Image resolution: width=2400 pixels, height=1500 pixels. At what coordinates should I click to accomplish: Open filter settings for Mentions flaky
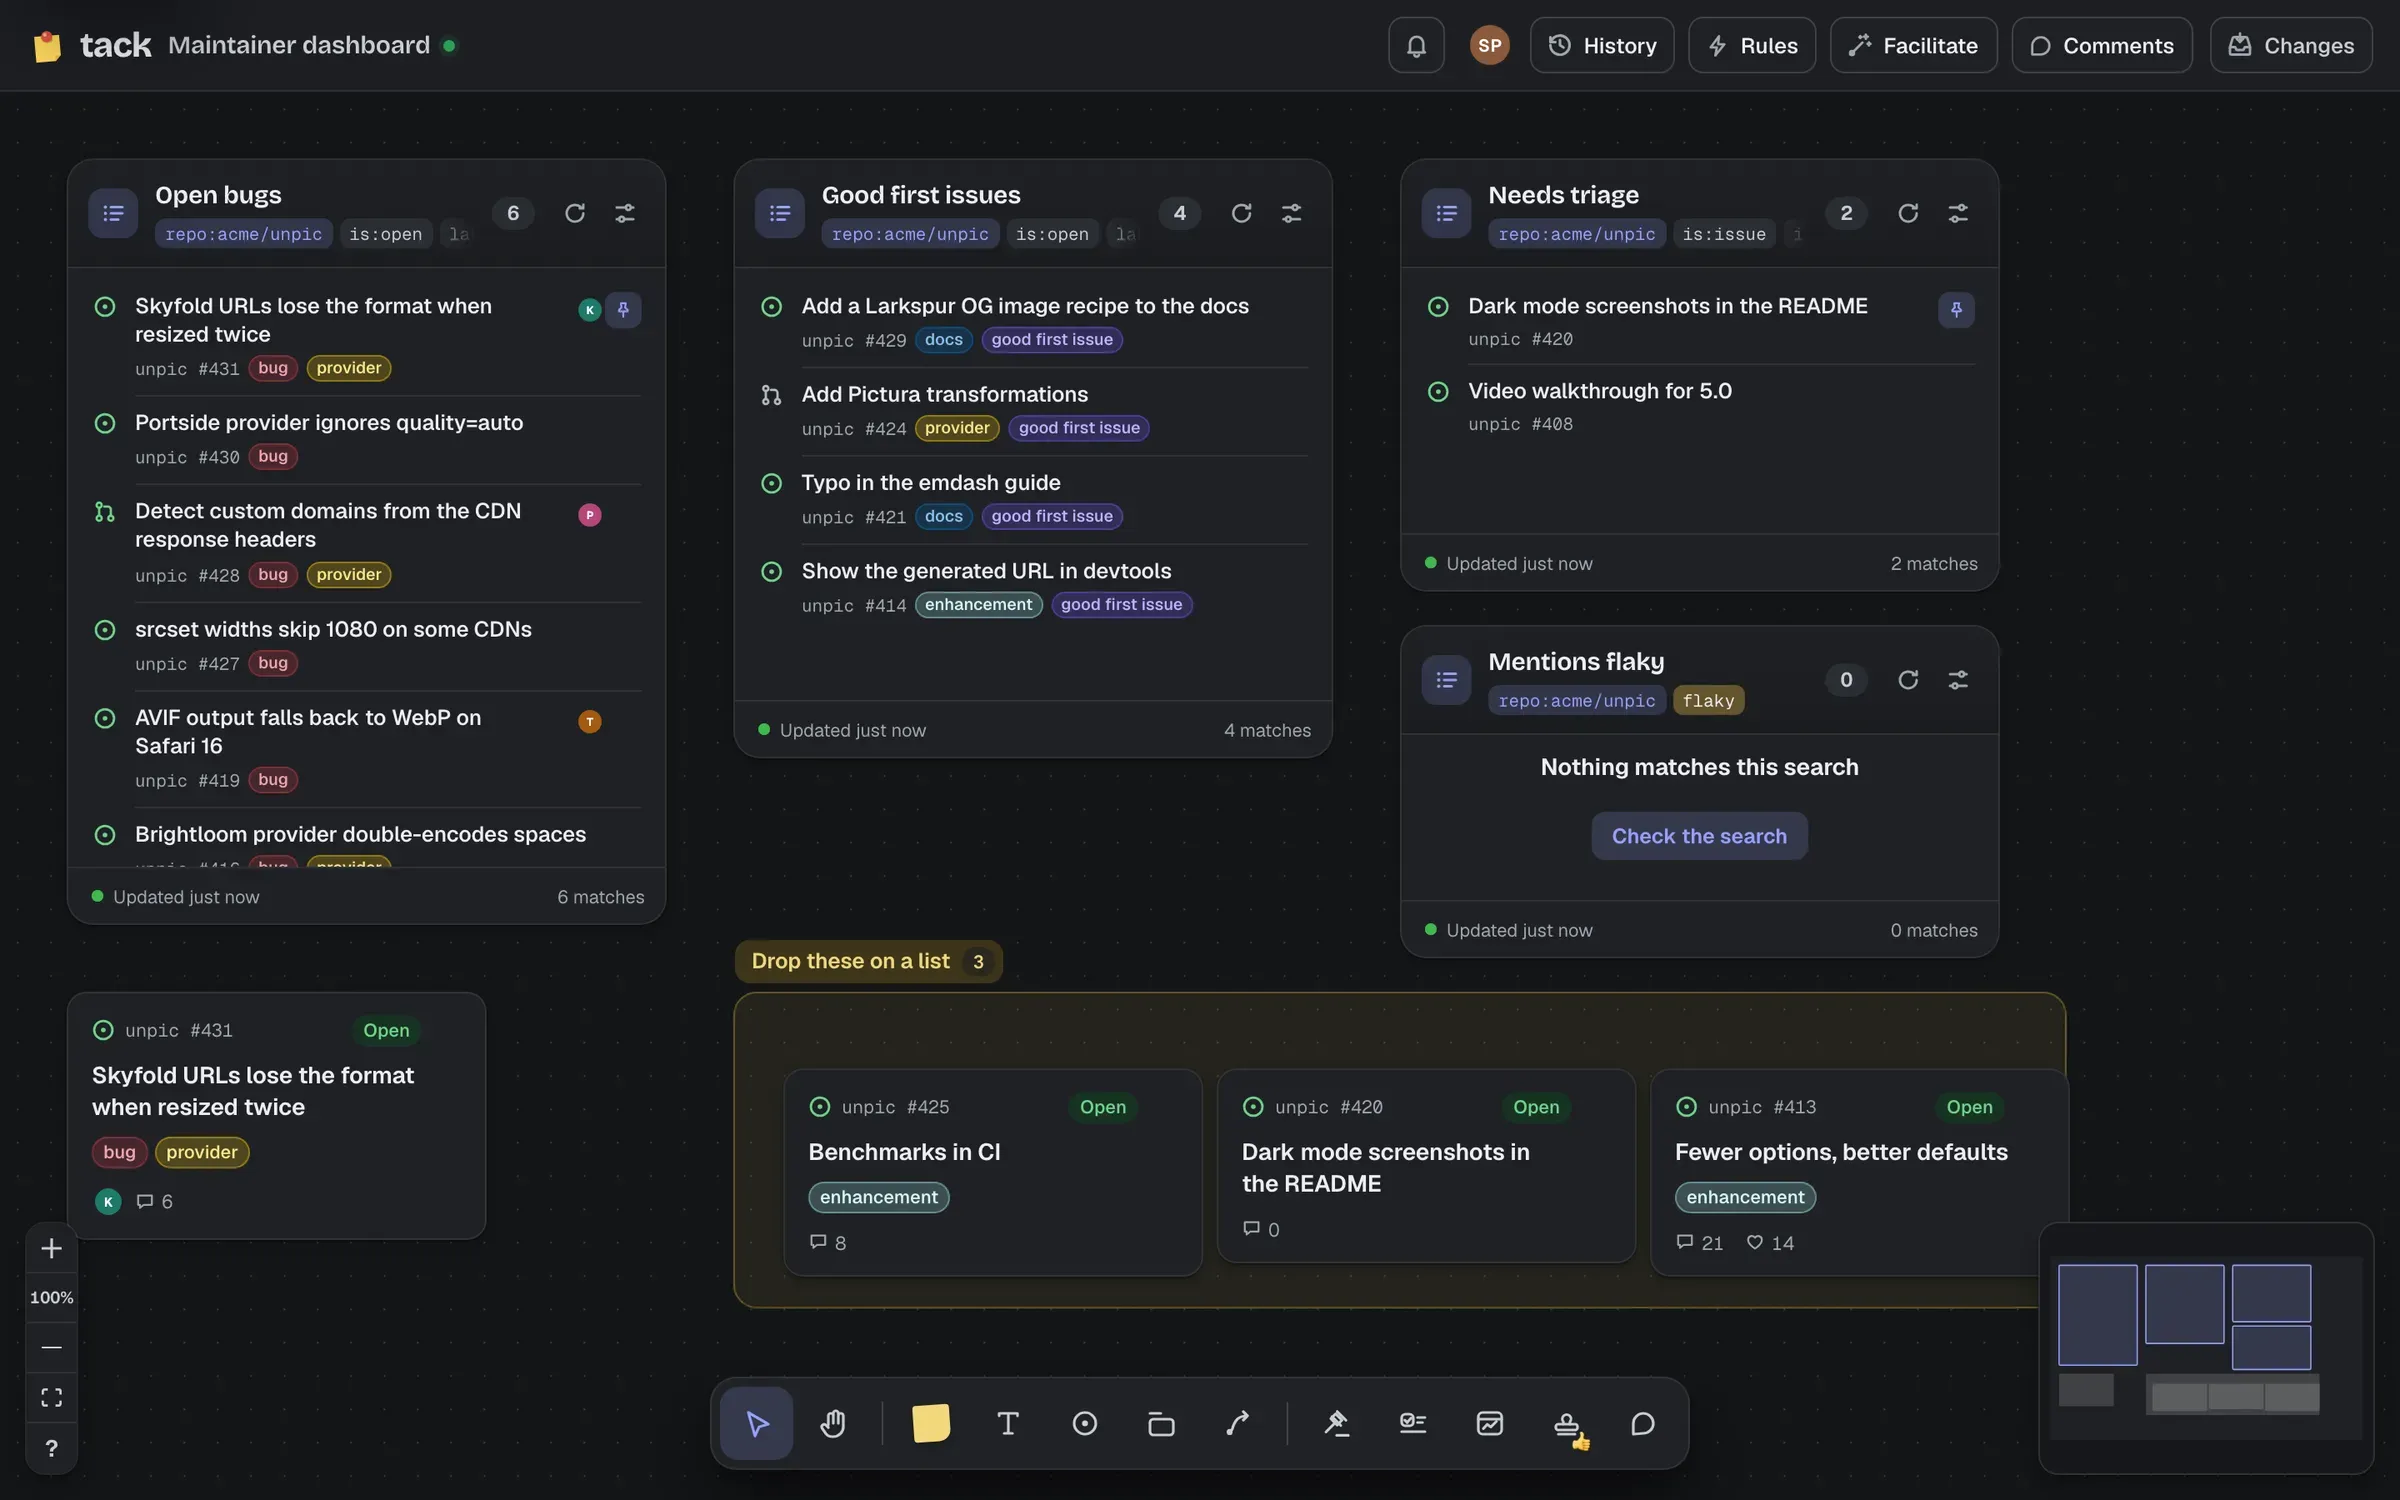pyautogui.click(x=1958, y=680)
